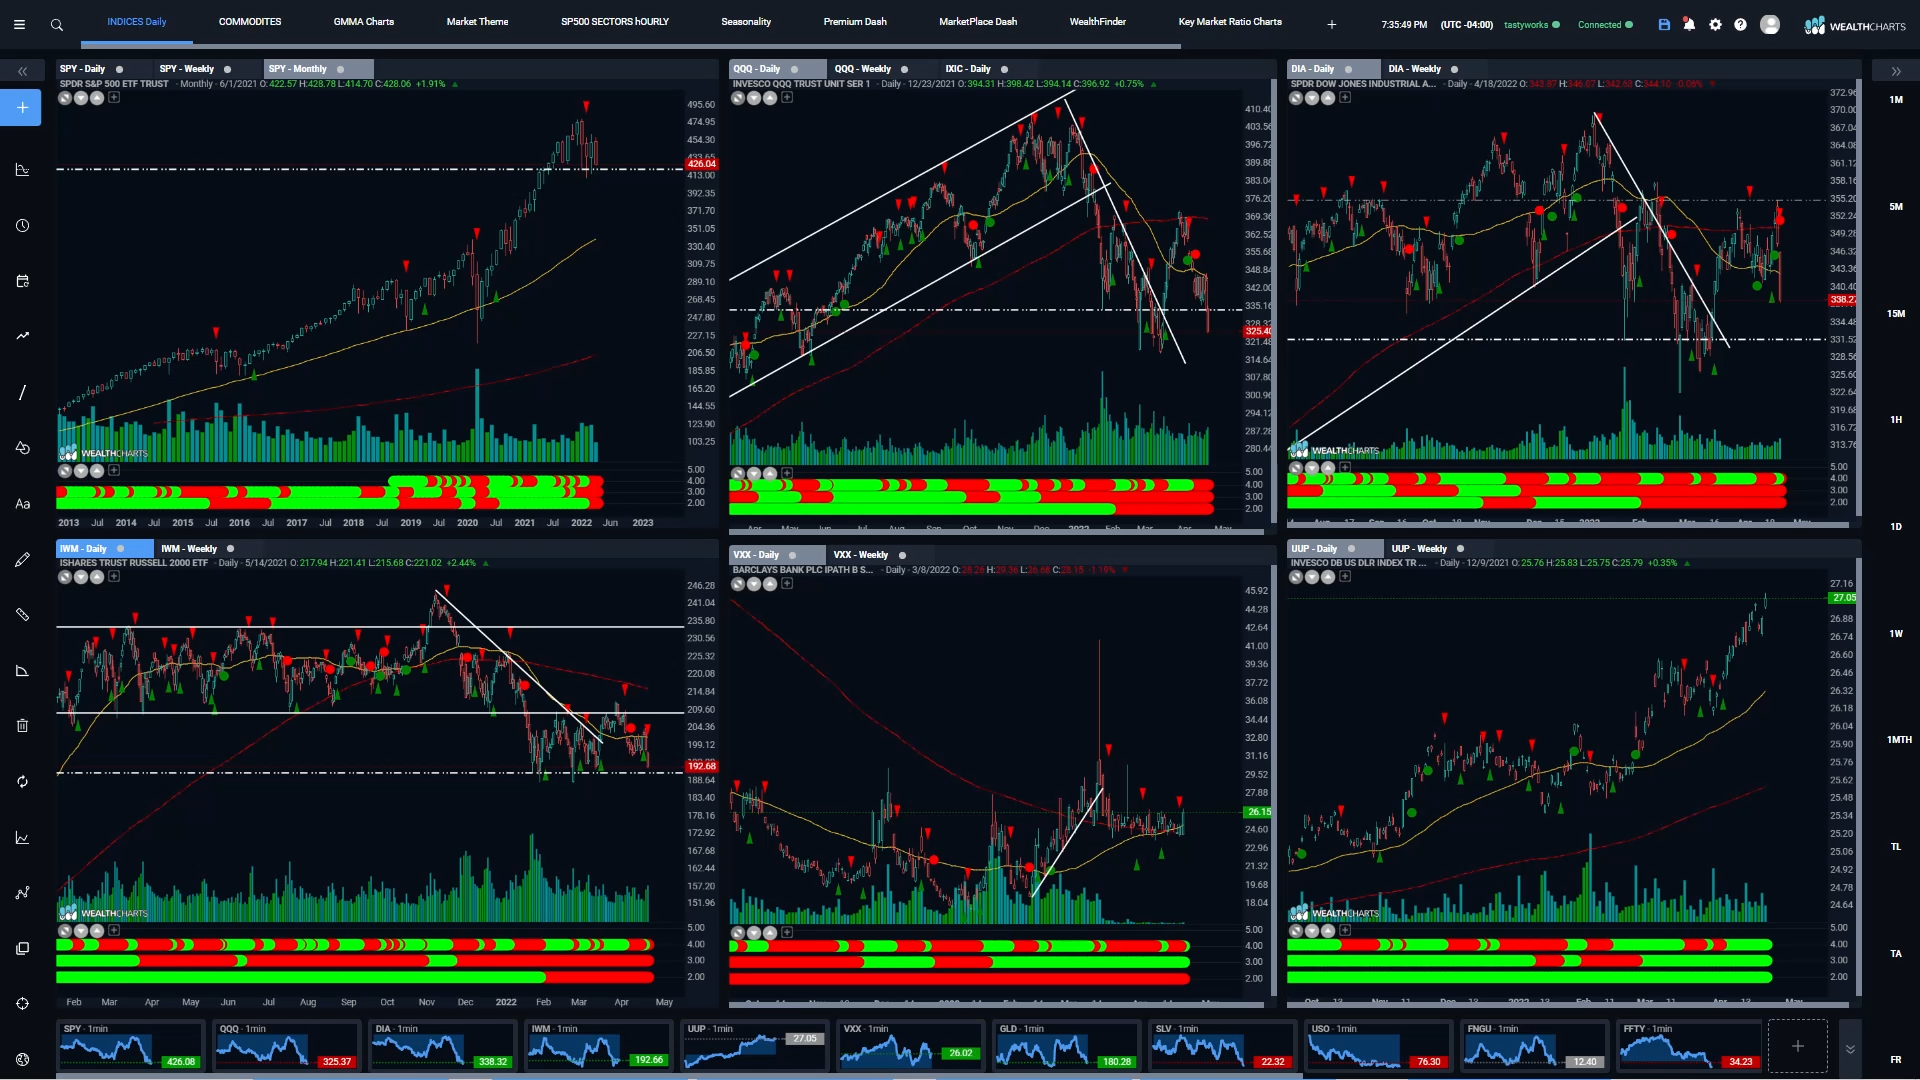Image resolution: width=1920 pixels, height=1080 pixels.
Task: Select the trend indicator arrow tool
Action: pos(22,336)
